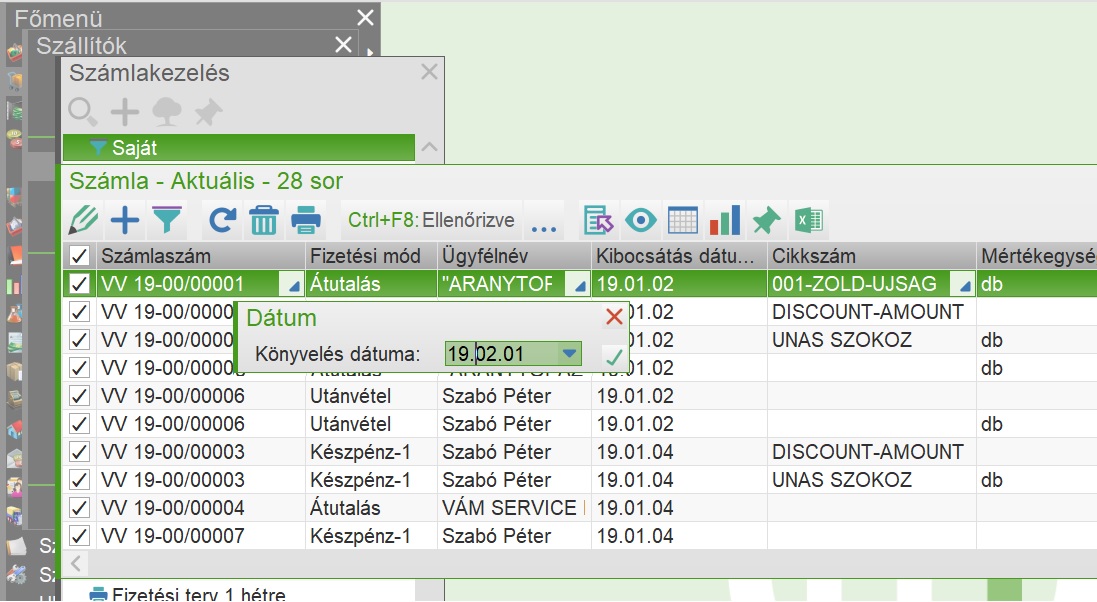Toggle checkbox of 19.01.02 DISCOUNT-AMOUNT row

[79, 312]
